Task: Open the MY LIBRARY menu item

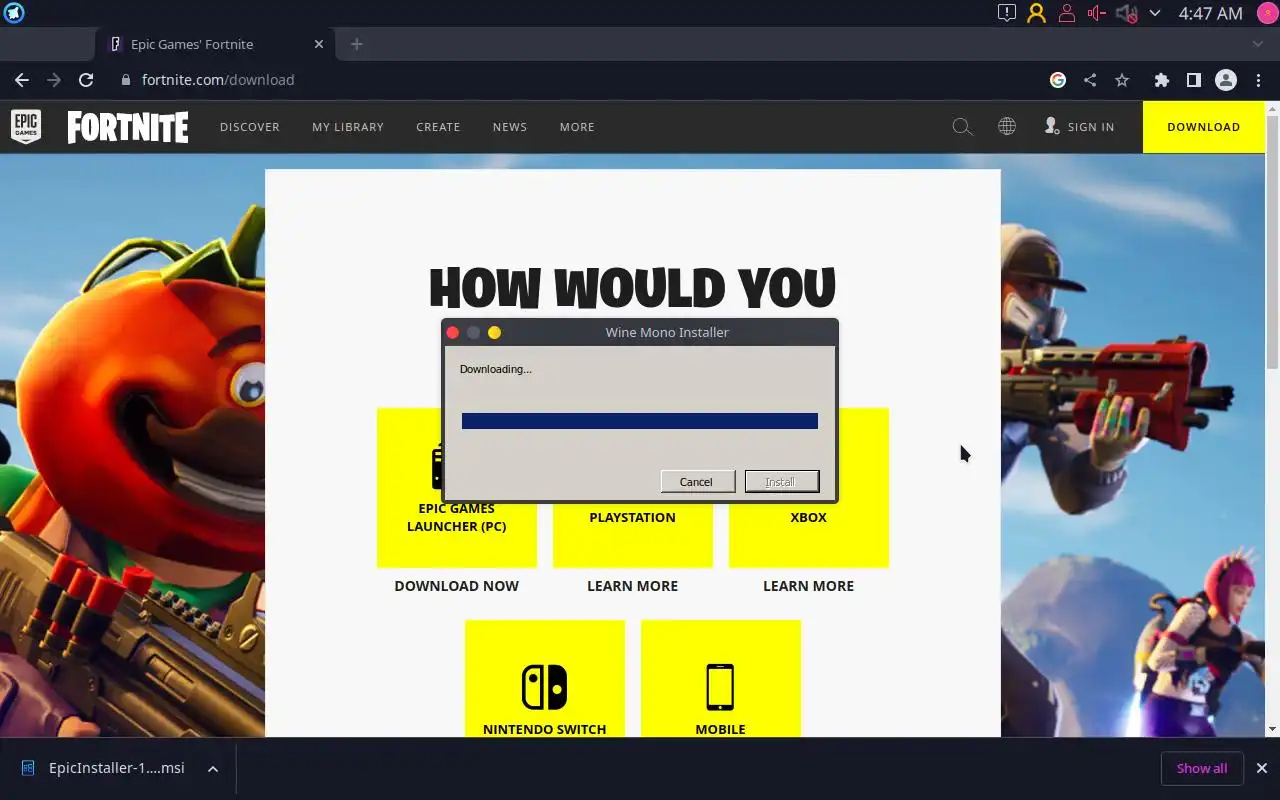Action: (x=348, y=127)
